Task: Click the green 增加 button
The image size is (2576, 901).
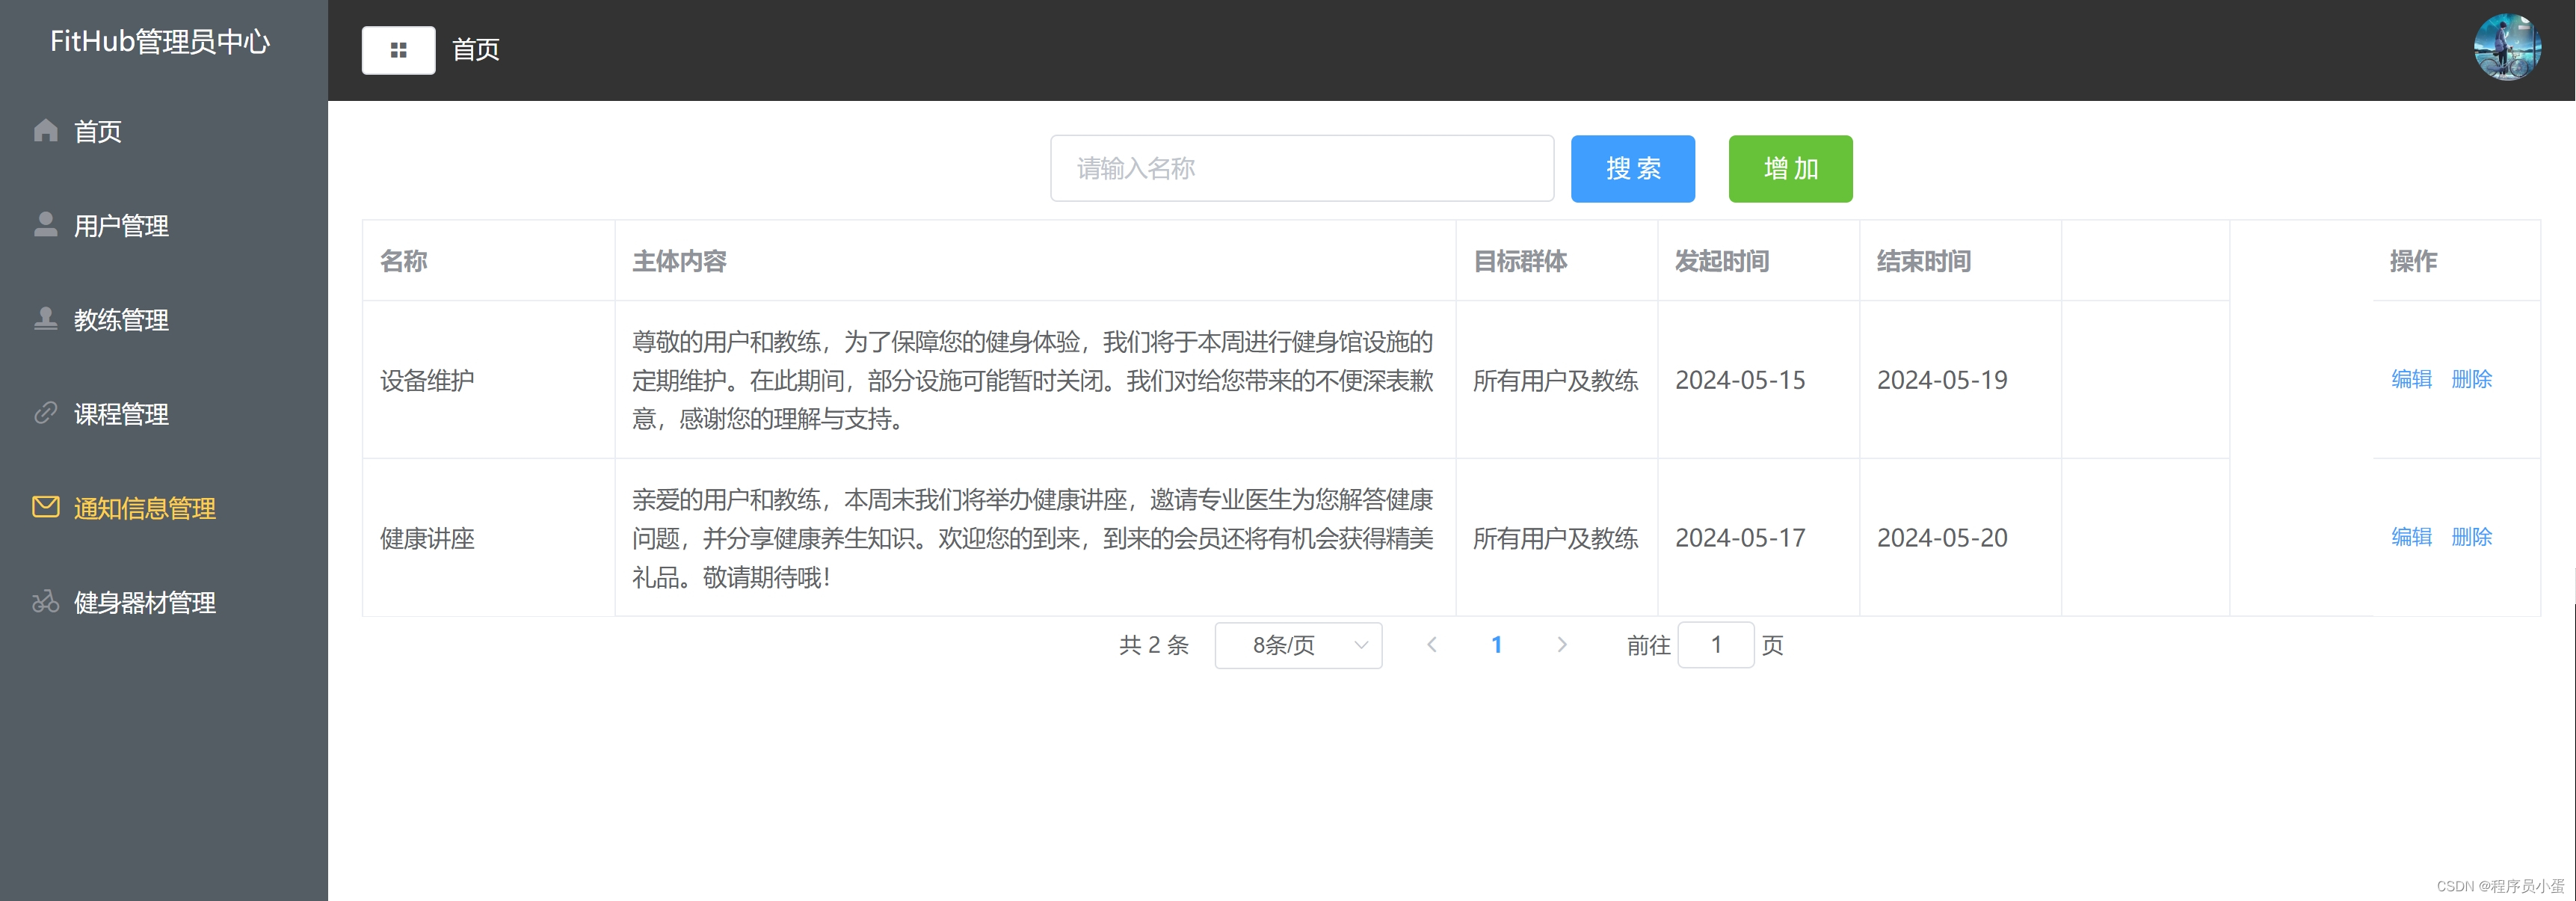Action: [1789, 169]
